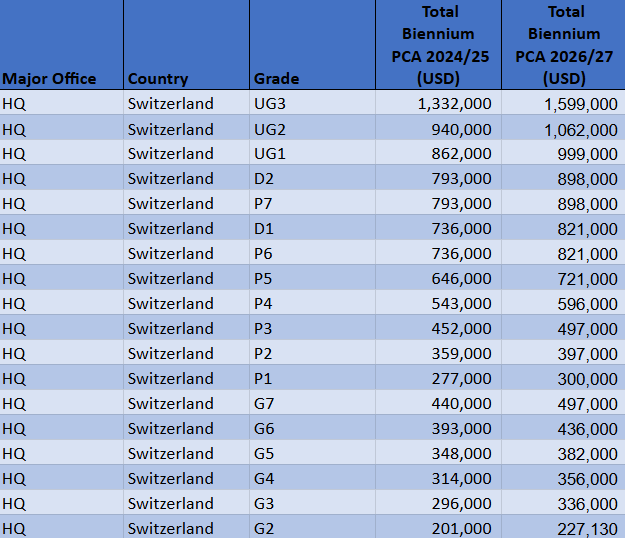Select the 227,130 cell in G2 row

(x=587, y=528)
